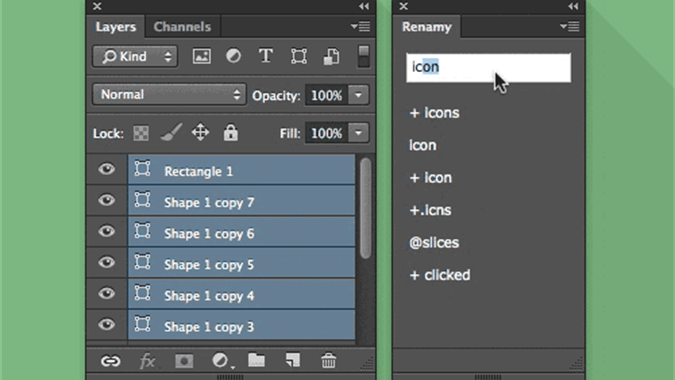Viewport: 675px width, 380px height.
Task: Filter for shape layers icon
Action: pos(298,56)
